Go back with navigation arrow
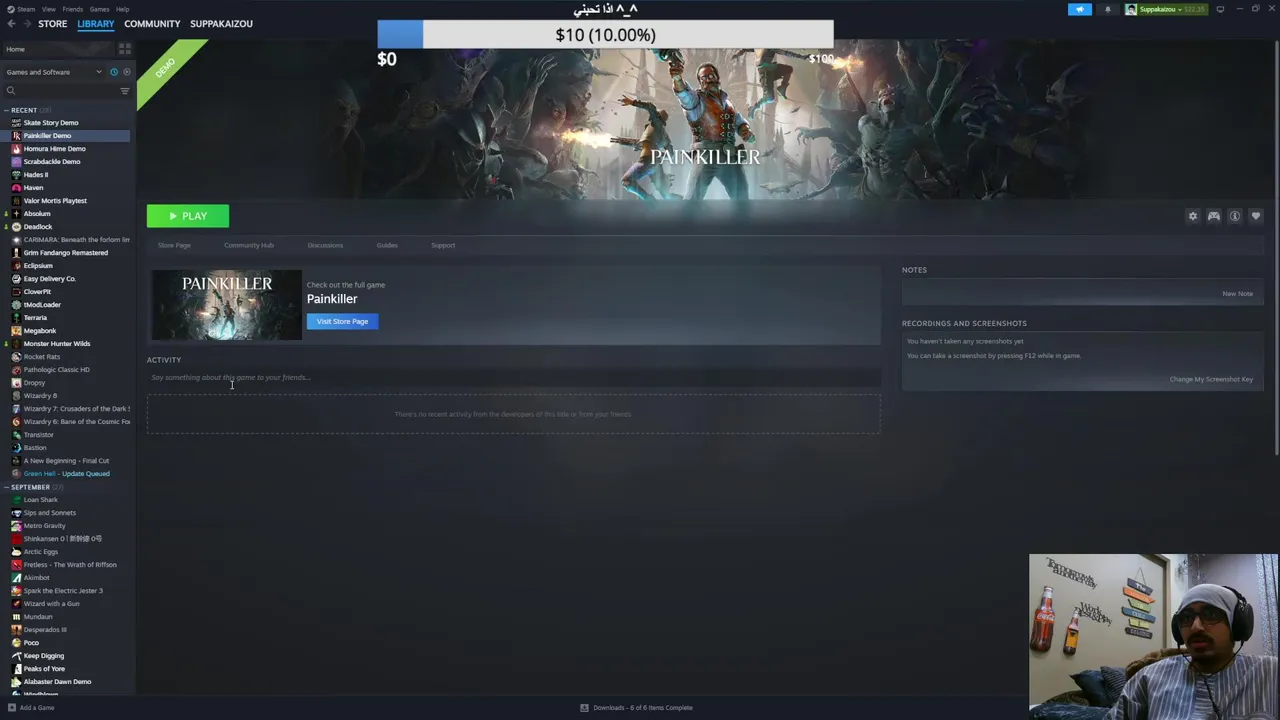Screen dimensions: 1280x720 pyautogui.click(x=11, y=24)
